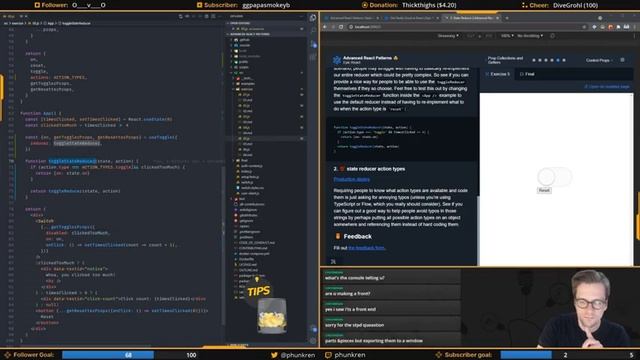Open the zoom percentage dropdown in device toolbar

click(x=506, y=36)
